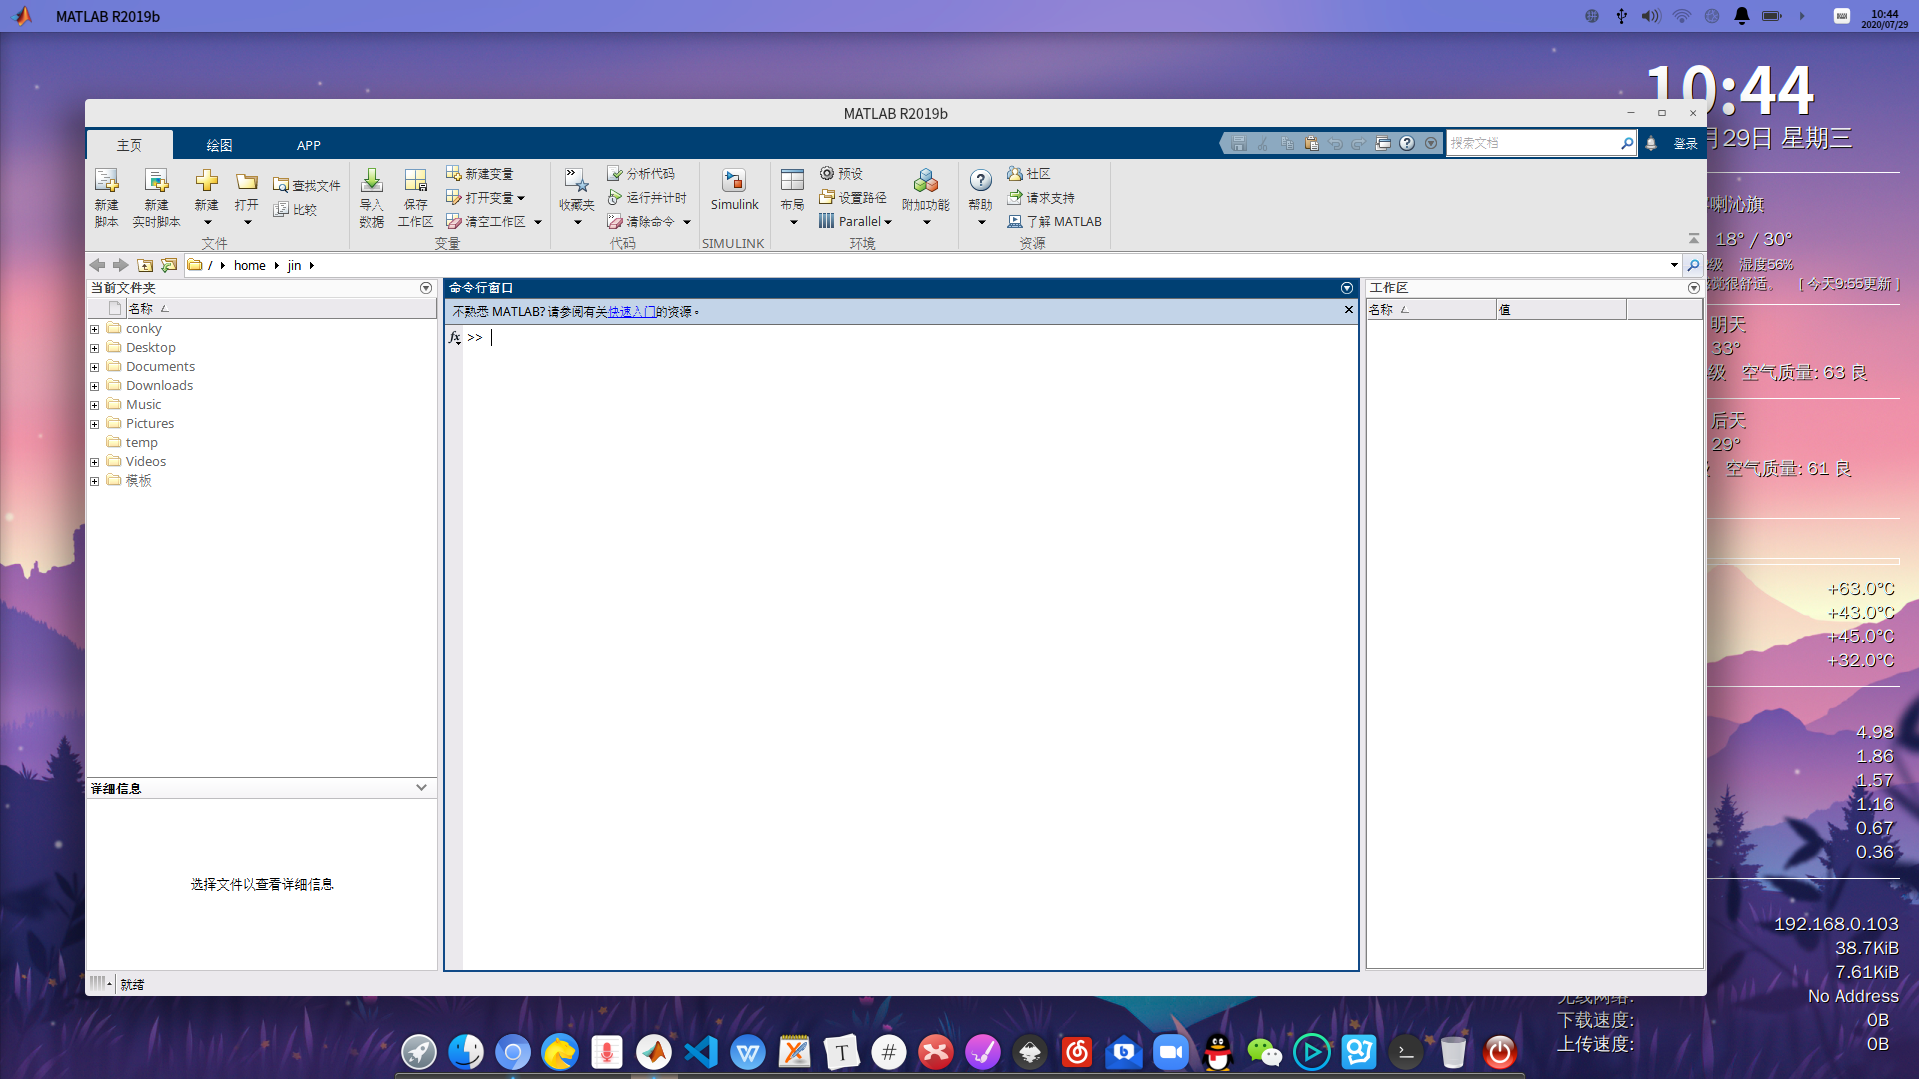Save the workspace (保存工作区)
Viewport: 1919px width, 1079px height.
pos(415,198)
